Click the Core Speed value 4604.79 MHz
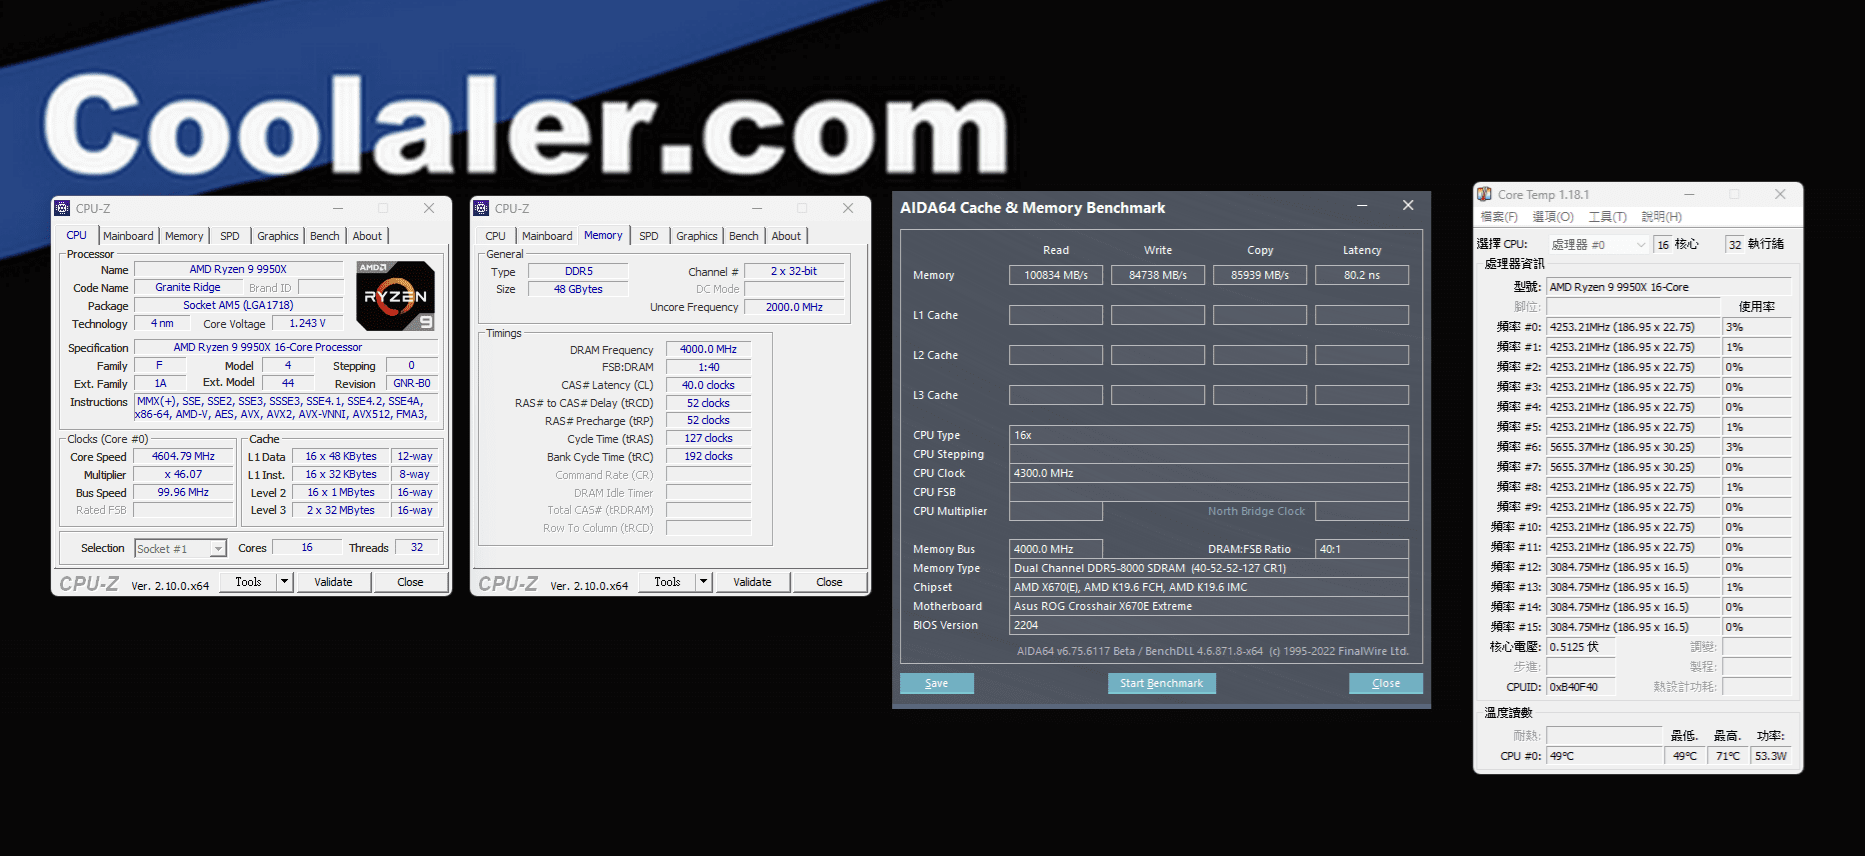 183,456
